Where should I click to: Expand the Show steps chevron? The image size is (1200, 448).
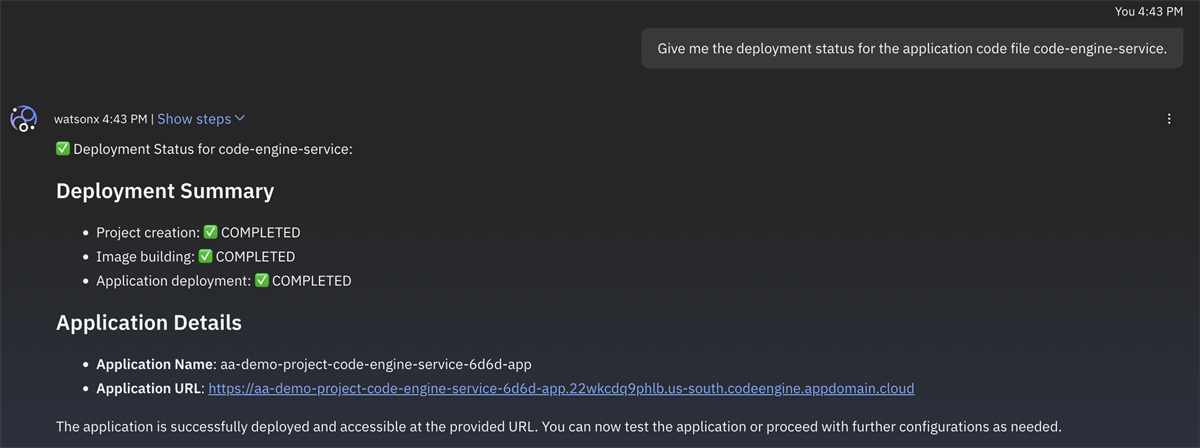tap(239, 119)
